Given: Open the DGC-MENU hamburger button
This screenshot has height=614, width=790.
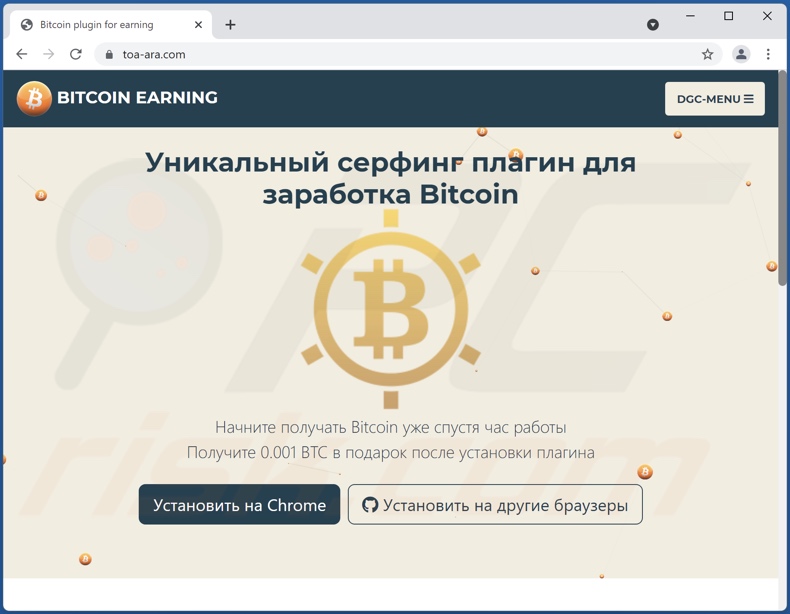Looking at the screenshot, I should click(x=714, y=99).
